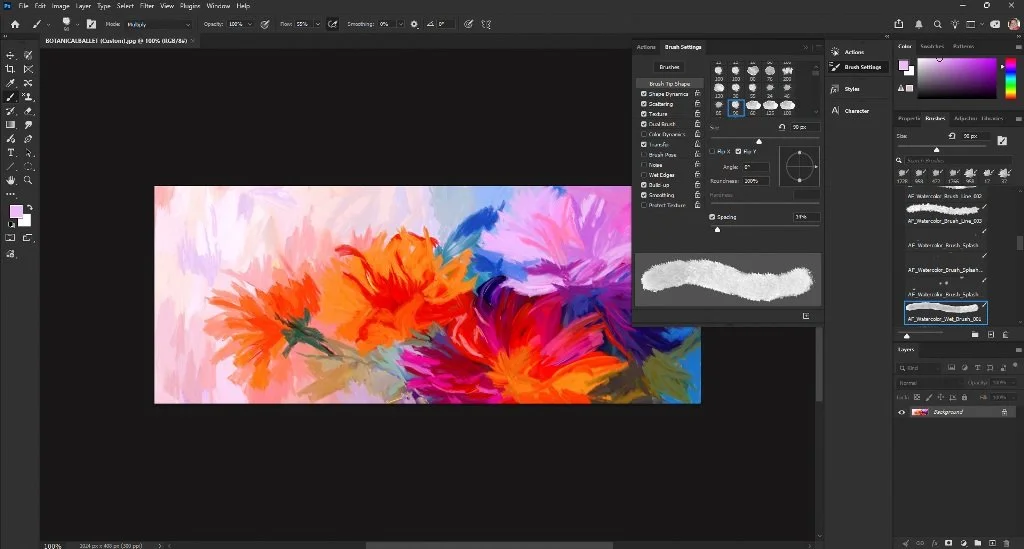1024x549 pixels.
Task: Reset default foreground and background colors
Action: point(11,225)
